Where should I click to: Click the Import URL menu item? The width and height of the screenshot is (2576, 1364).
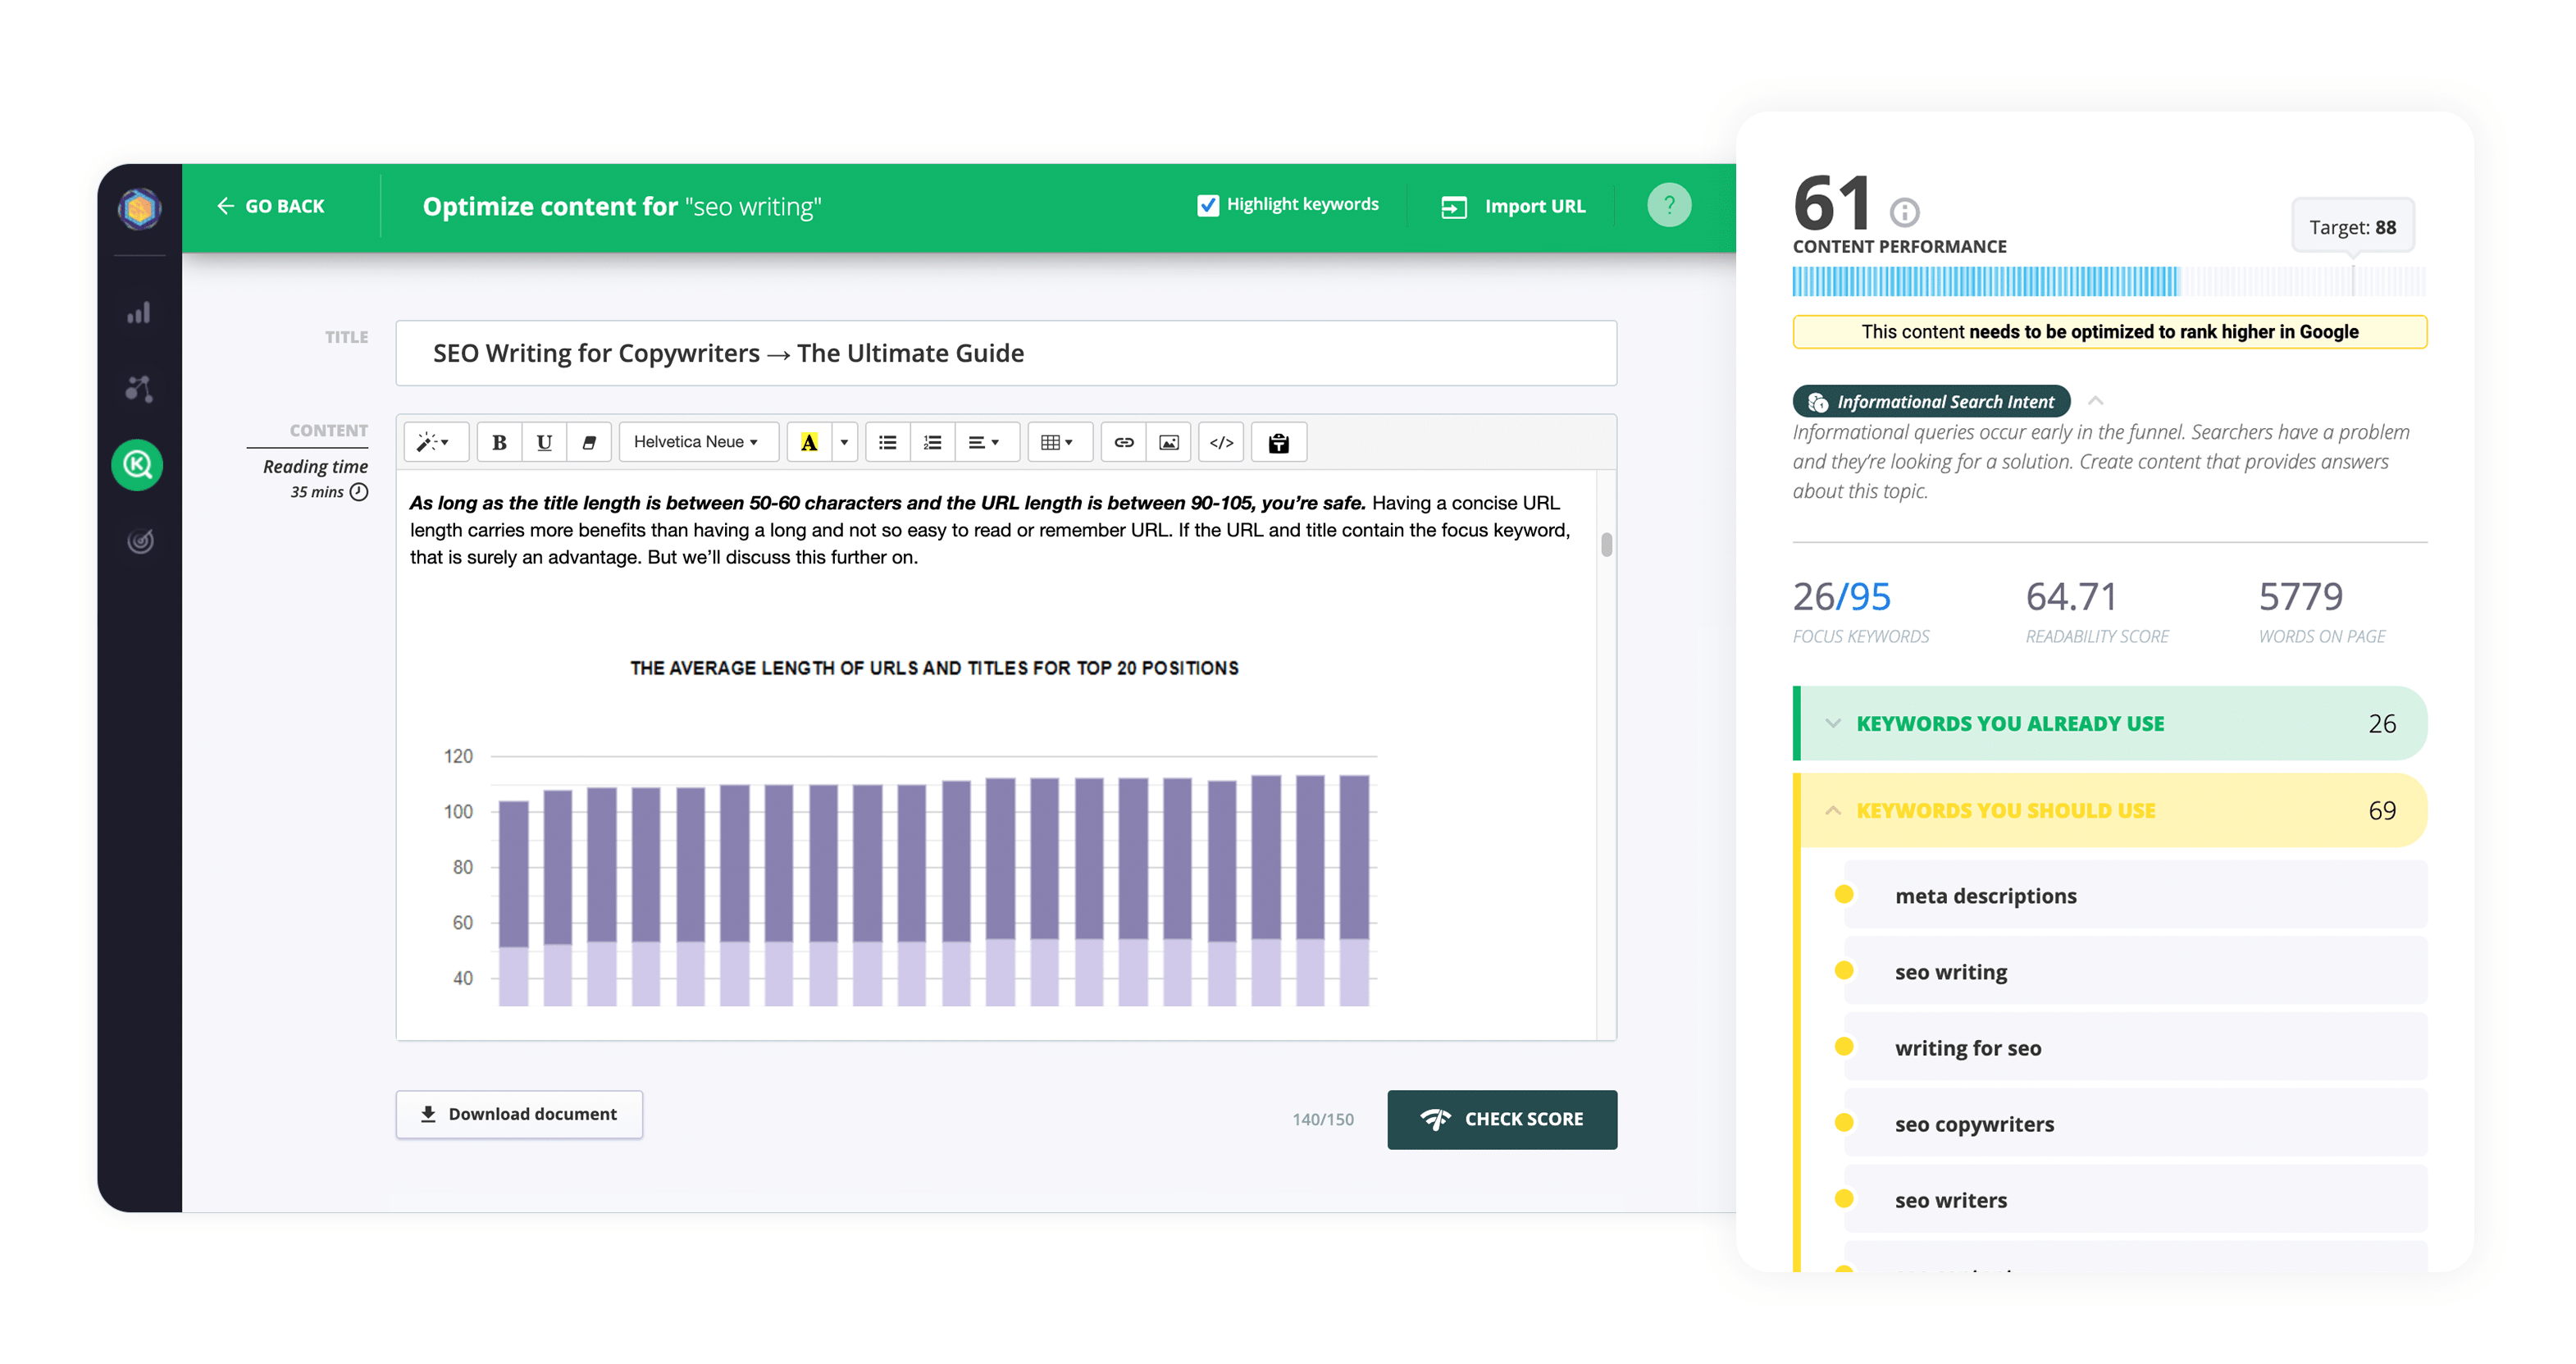(x=1513, y=204)
